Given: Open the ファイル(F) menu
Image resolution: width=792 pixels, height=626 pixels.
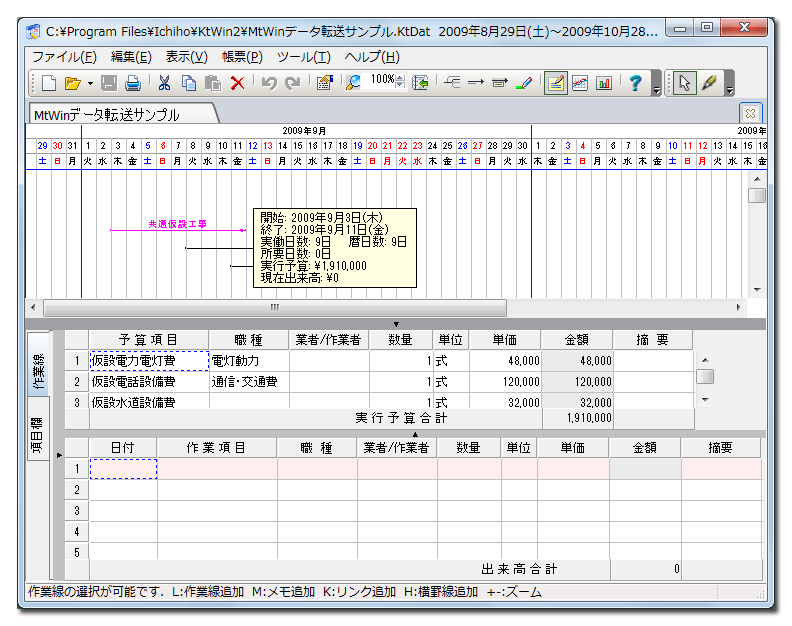Looking at the screenshot, I should [64, 57].
